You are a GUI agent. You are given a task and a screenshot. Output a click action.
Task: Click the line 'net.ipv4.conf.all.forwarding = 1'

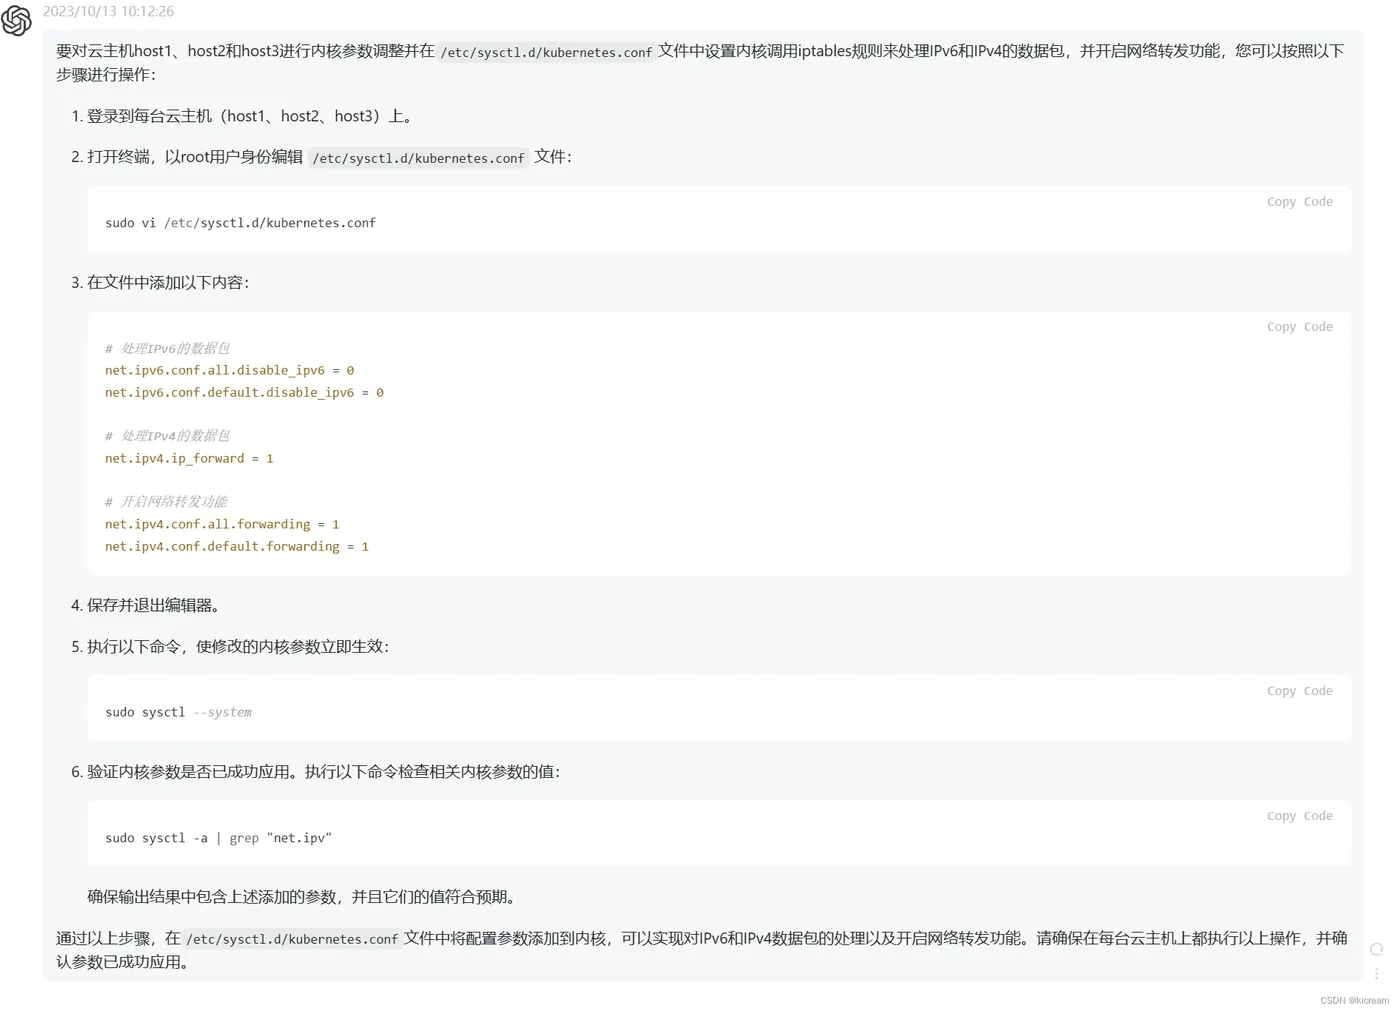tap(222, 524)
